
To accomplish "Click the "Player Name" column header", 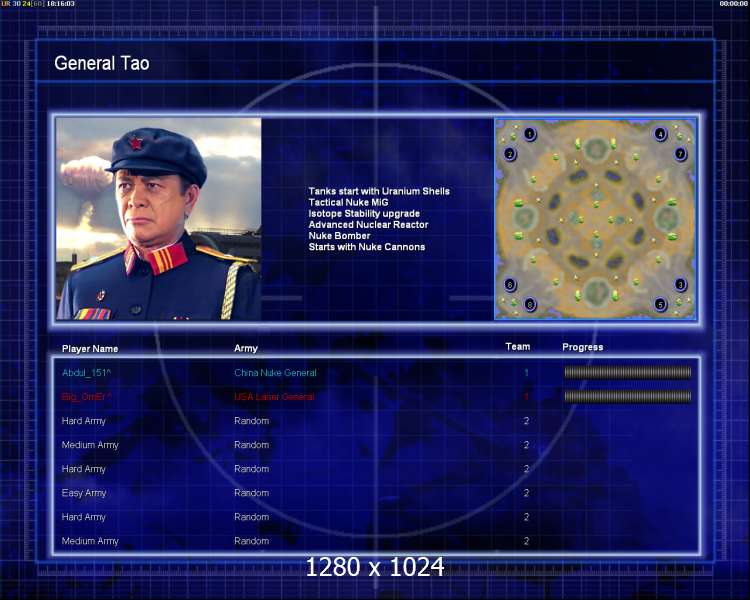I will [x=90, y=349].
